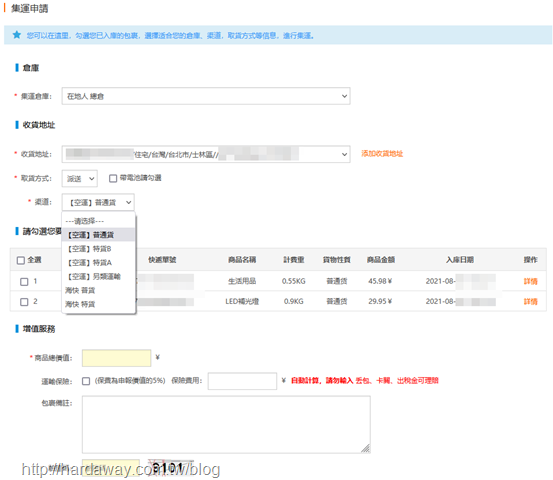Click the 生活用品 product name cell
The image size is (553, 480).
[242, 281]
